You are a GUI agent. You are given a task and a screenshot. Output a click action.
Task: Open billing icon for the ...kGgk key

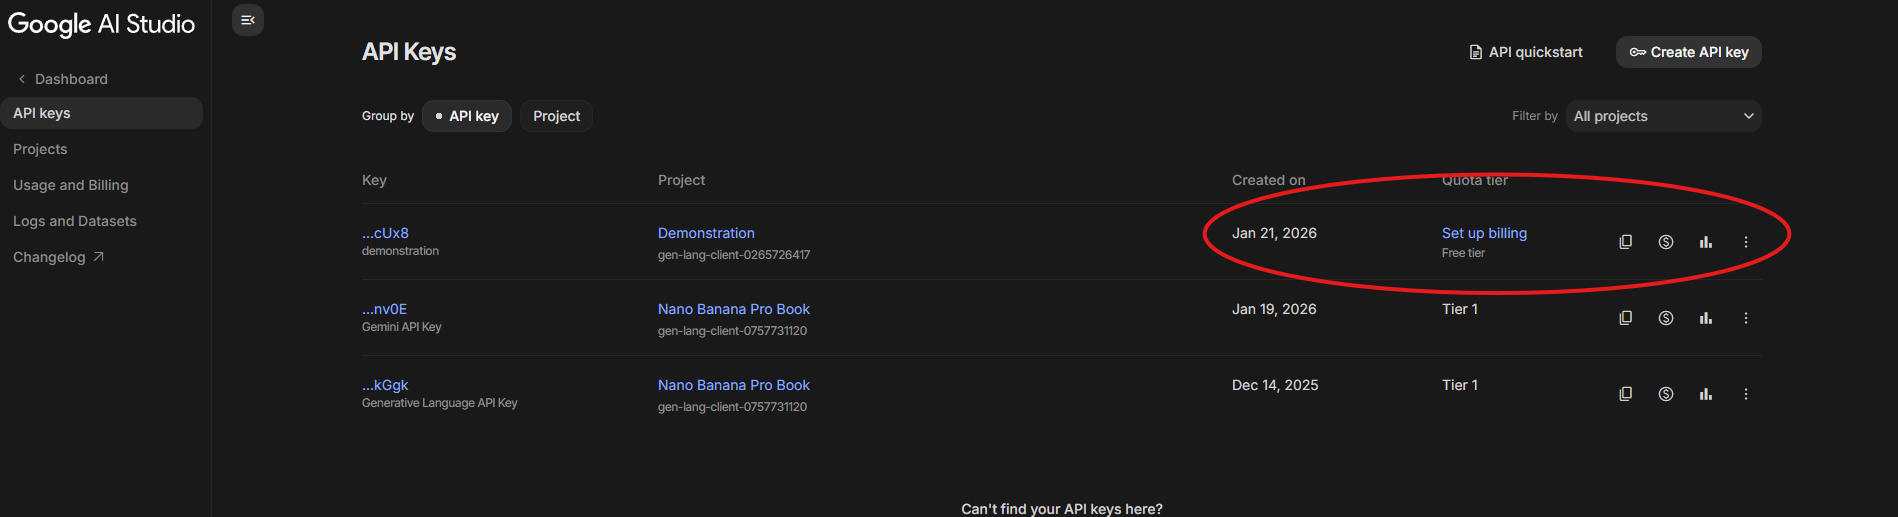coord(1666,394)
